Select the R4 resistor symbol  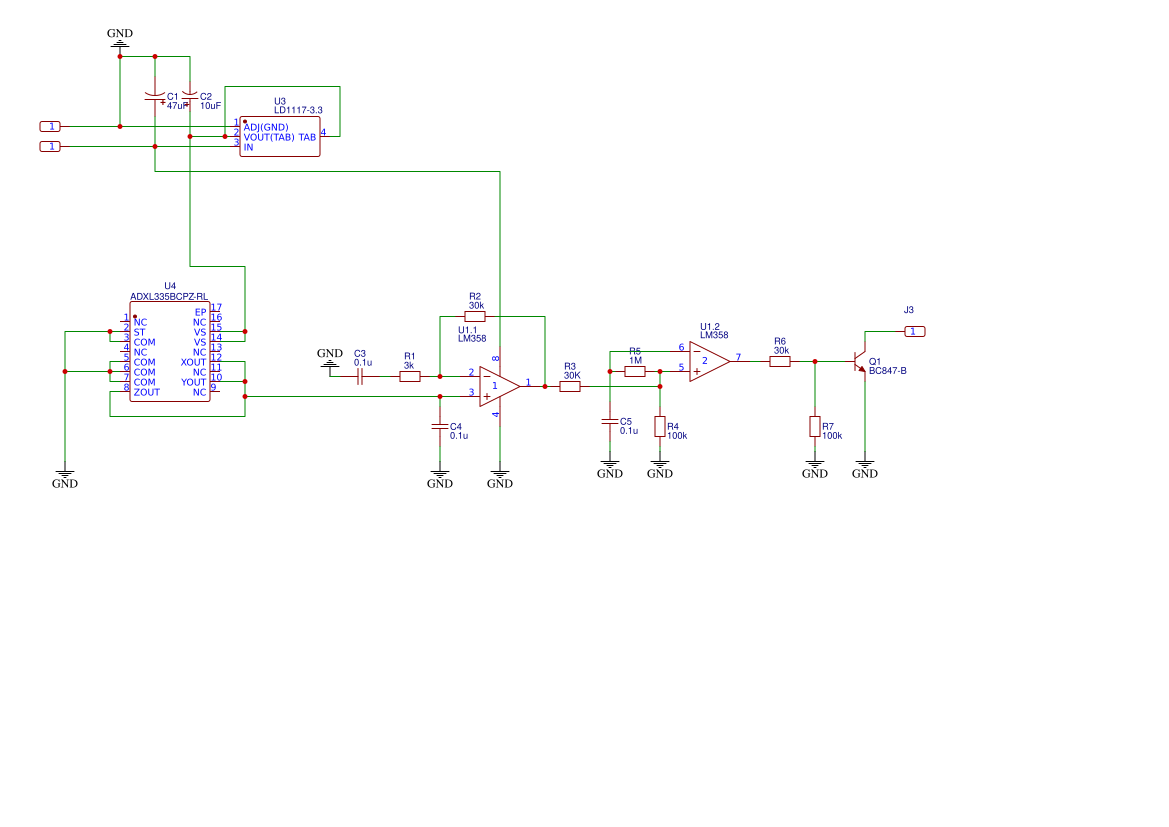click(x=660, y=427)
